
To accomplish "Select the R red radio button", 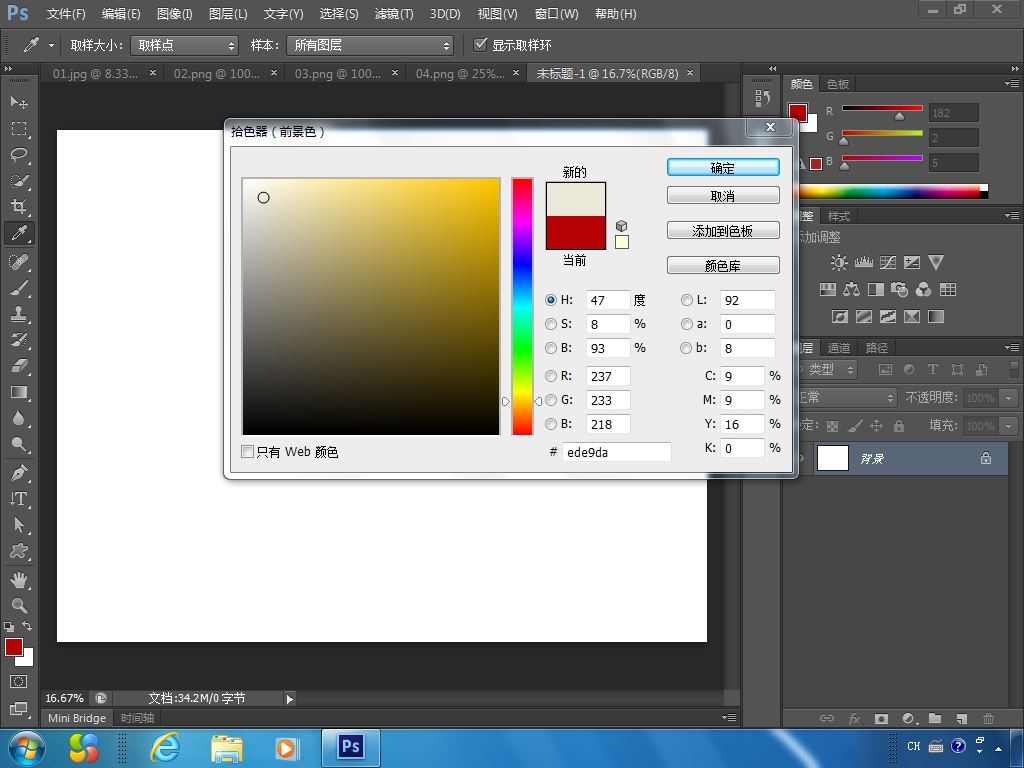I will point(551,376).
